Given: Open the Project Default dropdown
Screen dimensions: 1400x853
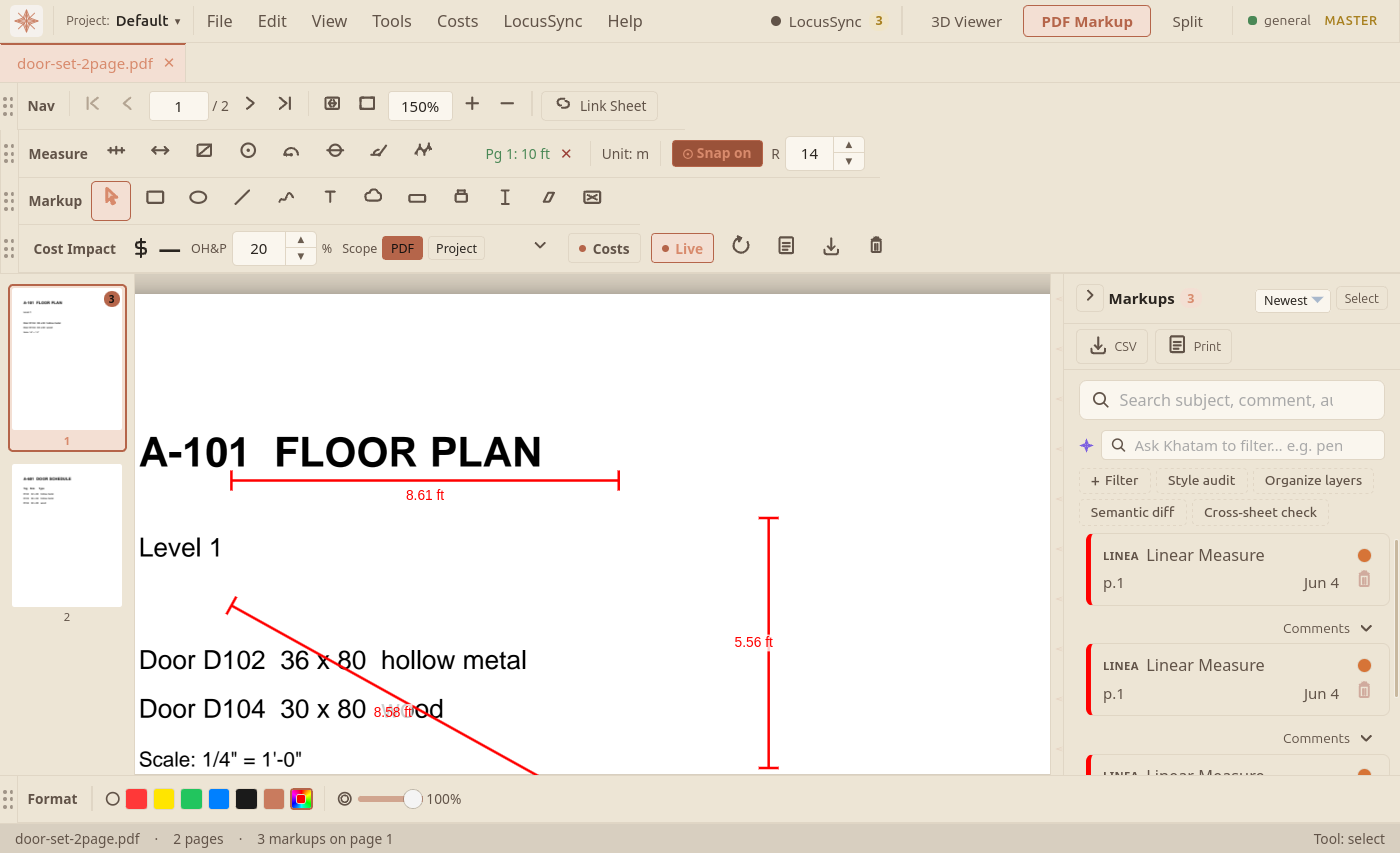Looking at the screenshot, I should 124,21.
